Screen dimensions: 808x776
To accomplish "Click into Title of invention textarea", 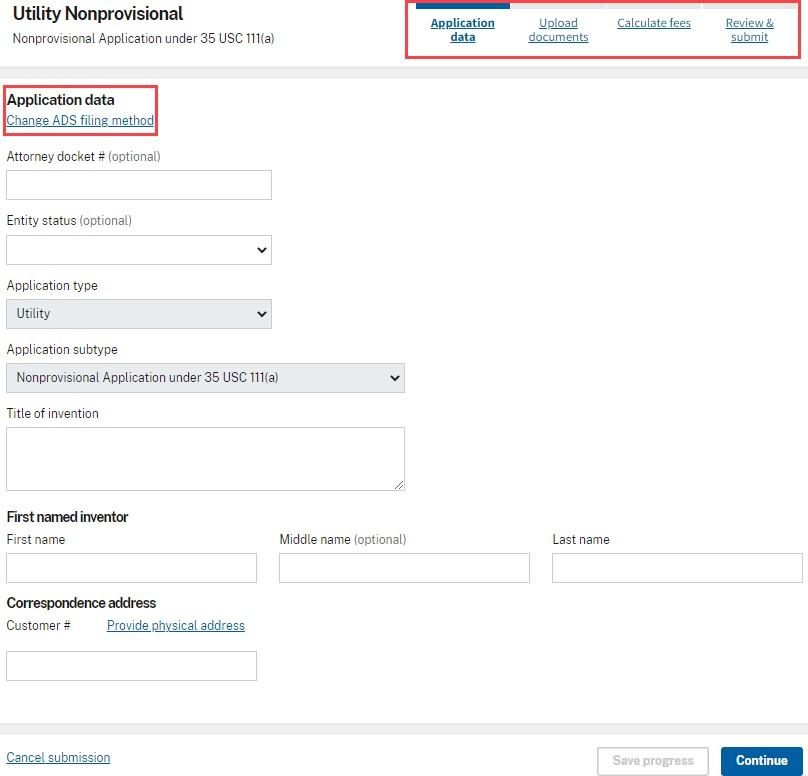I will click(x=205, y=459).
